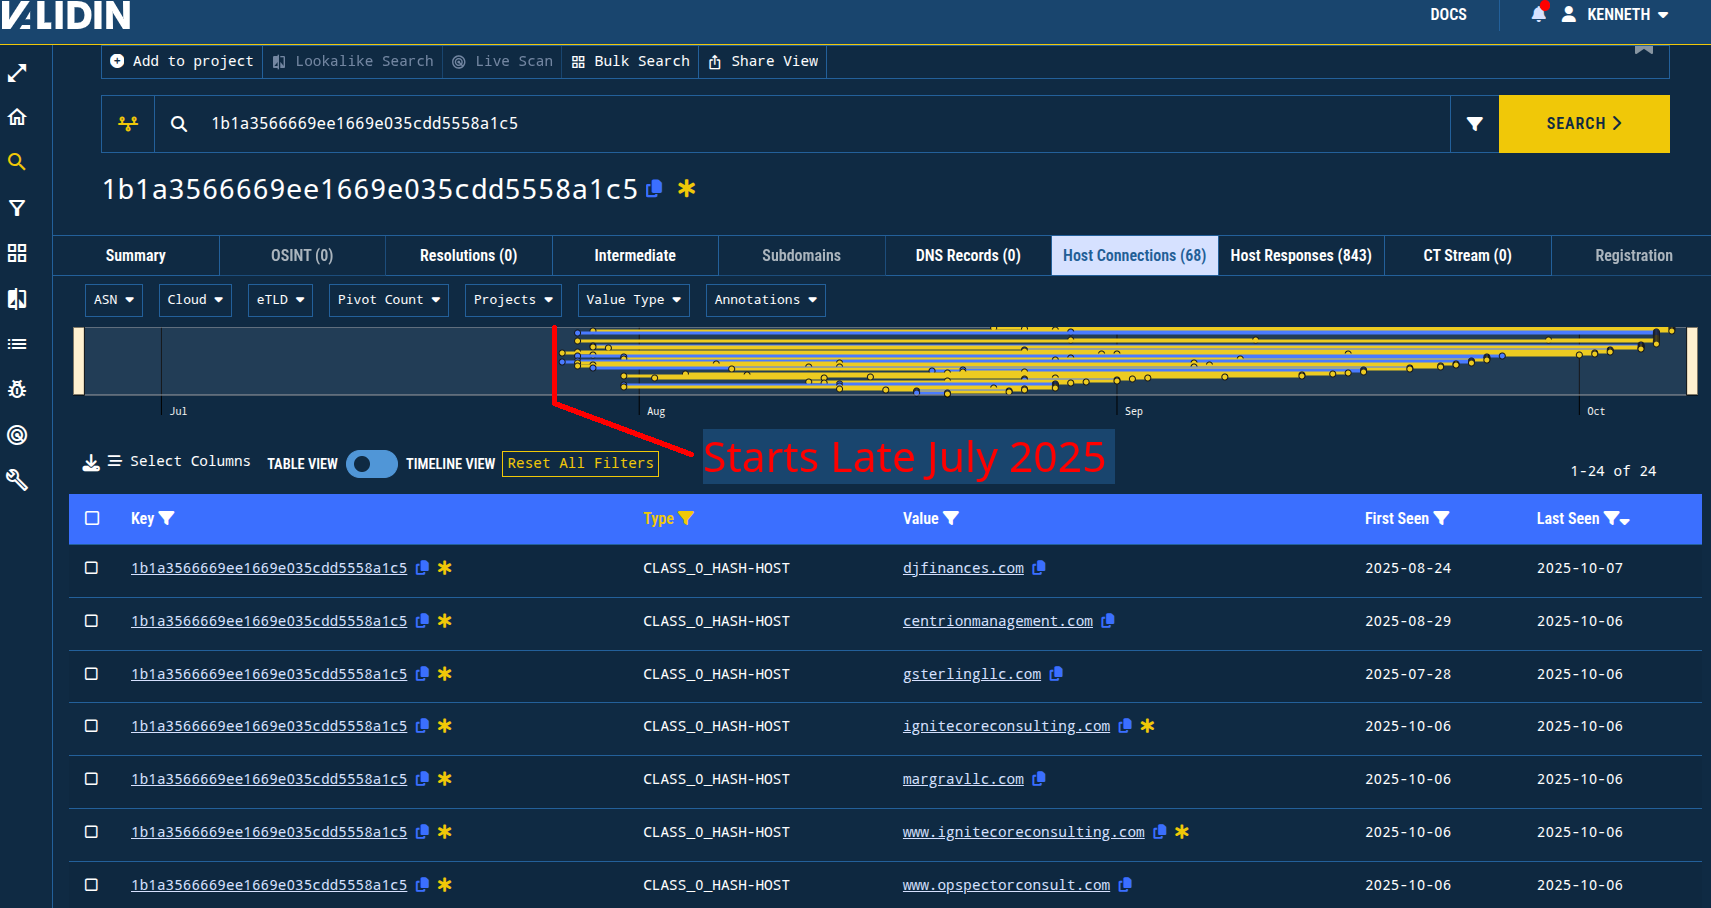This screenshot has width=1711, height=908.
Task: Expand the ASN filter dropdown
Action: (x=114, y=300)
